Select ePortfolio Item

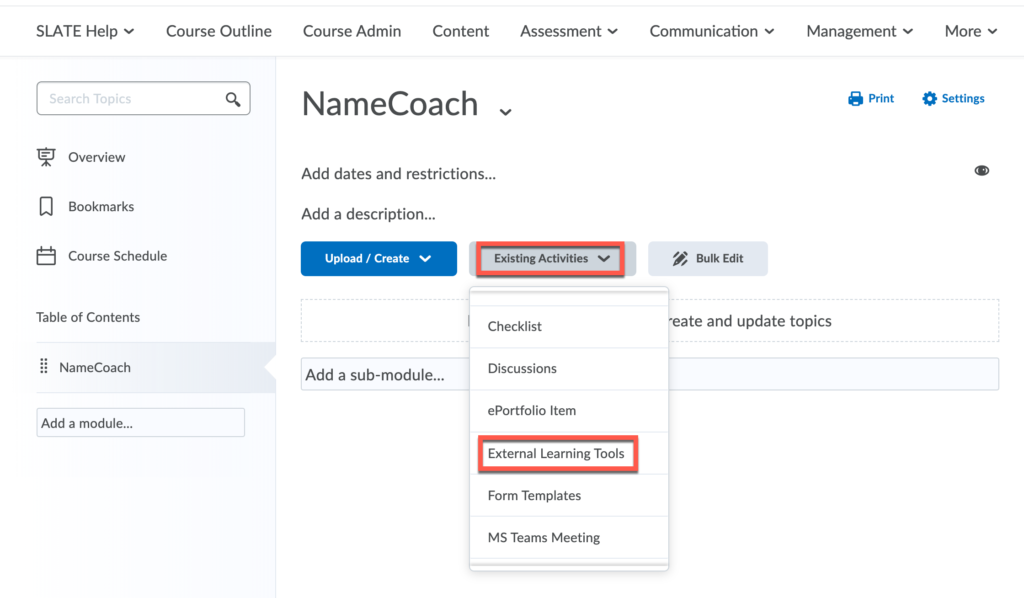pos(569,411)
